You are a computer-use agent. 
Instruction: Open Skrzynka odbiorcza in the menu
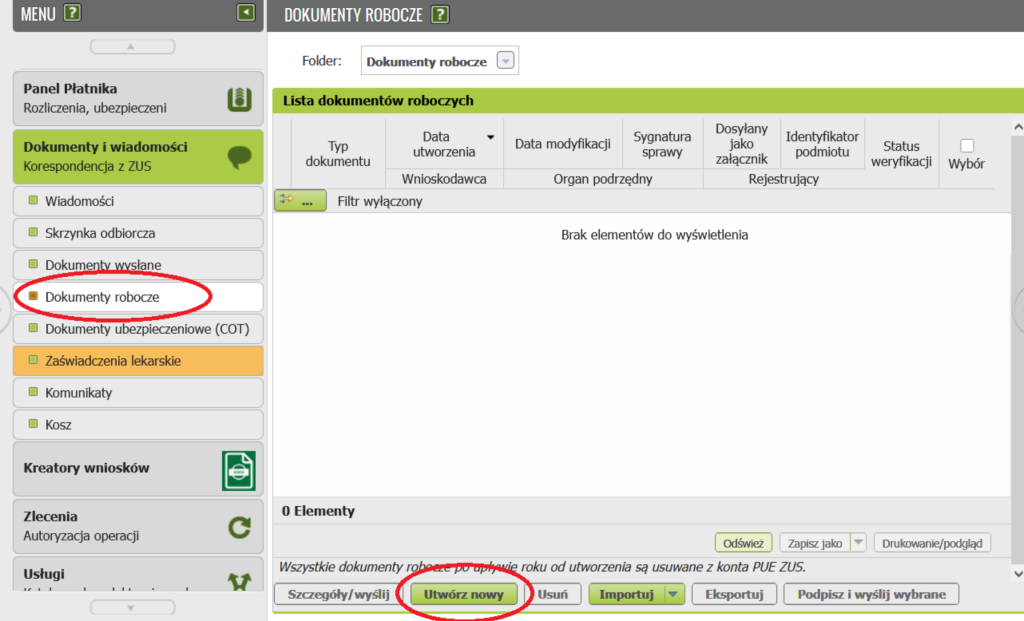click(x=100, y=233)
